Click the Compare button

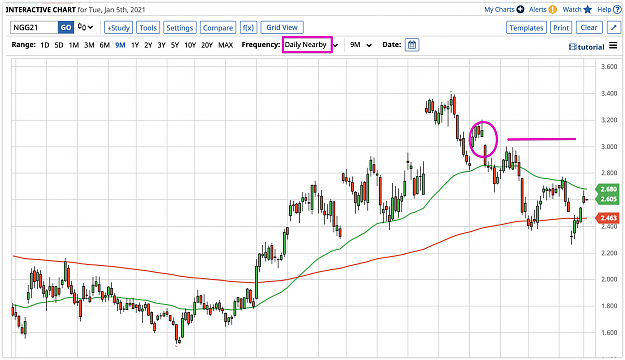tap(218, 28)
